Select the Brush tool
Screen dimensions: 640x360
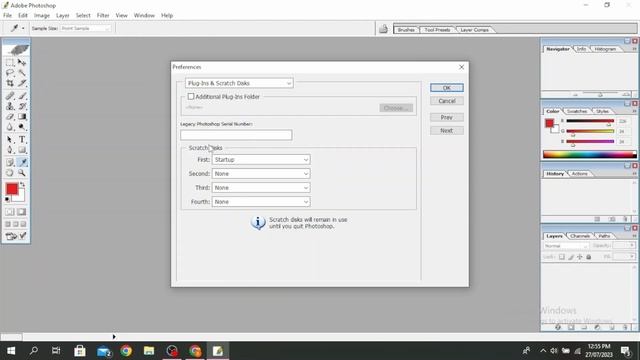(x=22, y=96)
